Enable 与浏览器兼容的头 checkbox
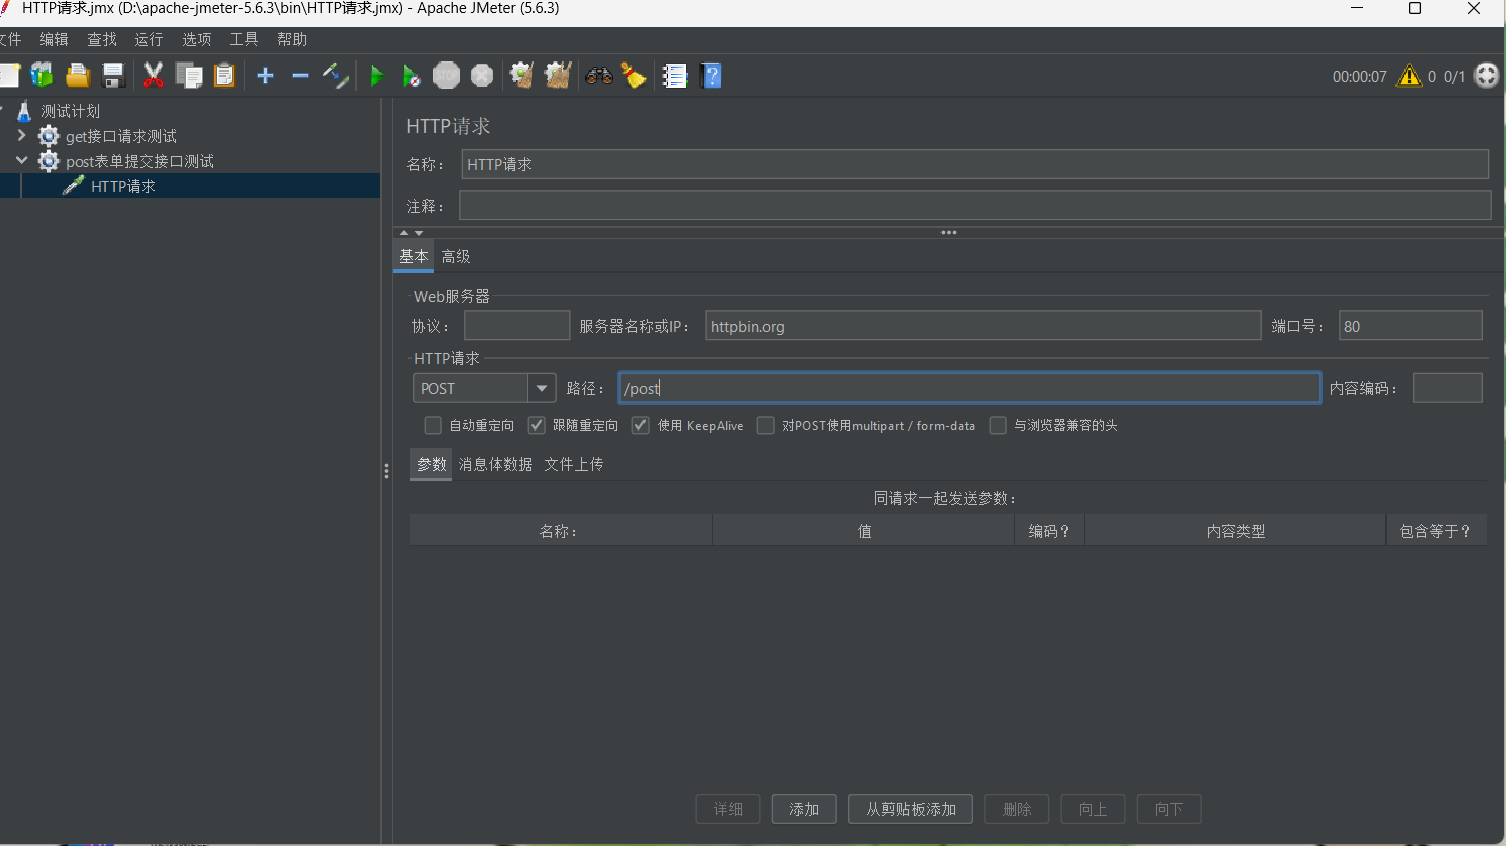 (998, 425)
